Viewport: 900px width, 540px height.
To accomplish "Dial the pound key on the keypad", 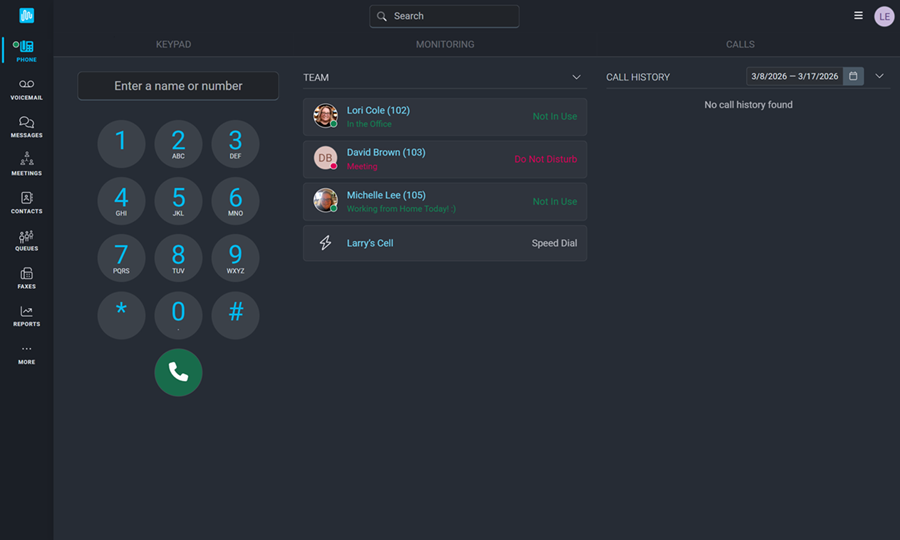I will click(235, 315).
